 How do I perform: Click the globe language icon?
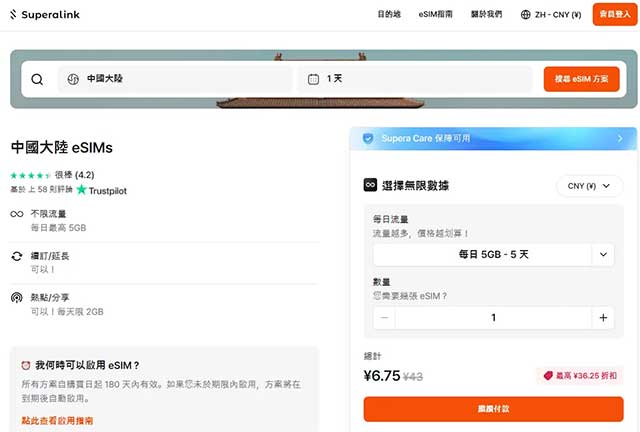tap(526, 15)
